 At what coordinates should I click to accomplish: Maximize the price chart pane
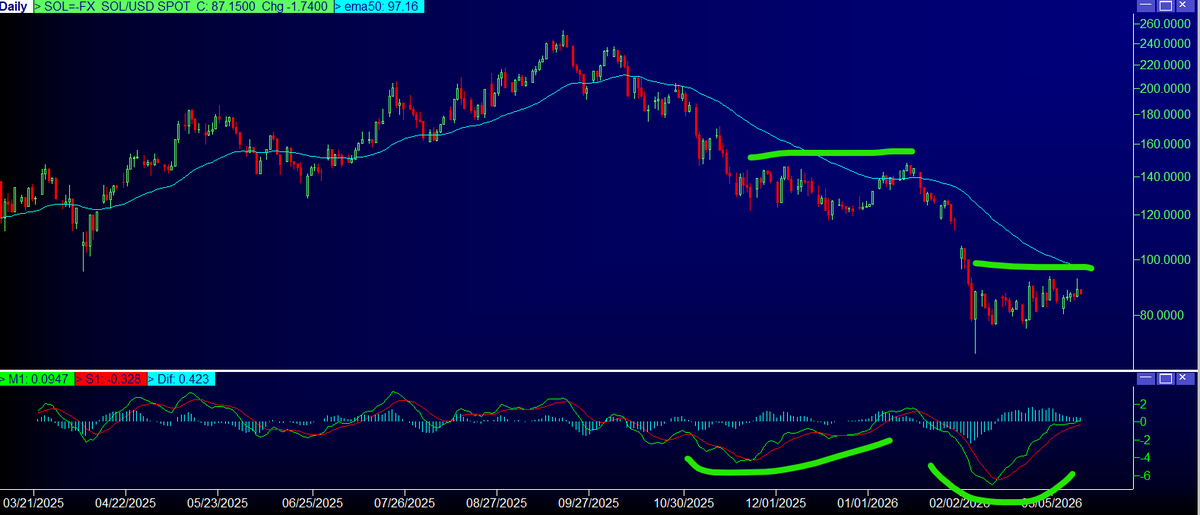pyautogui.click(x=1166, y=7)
